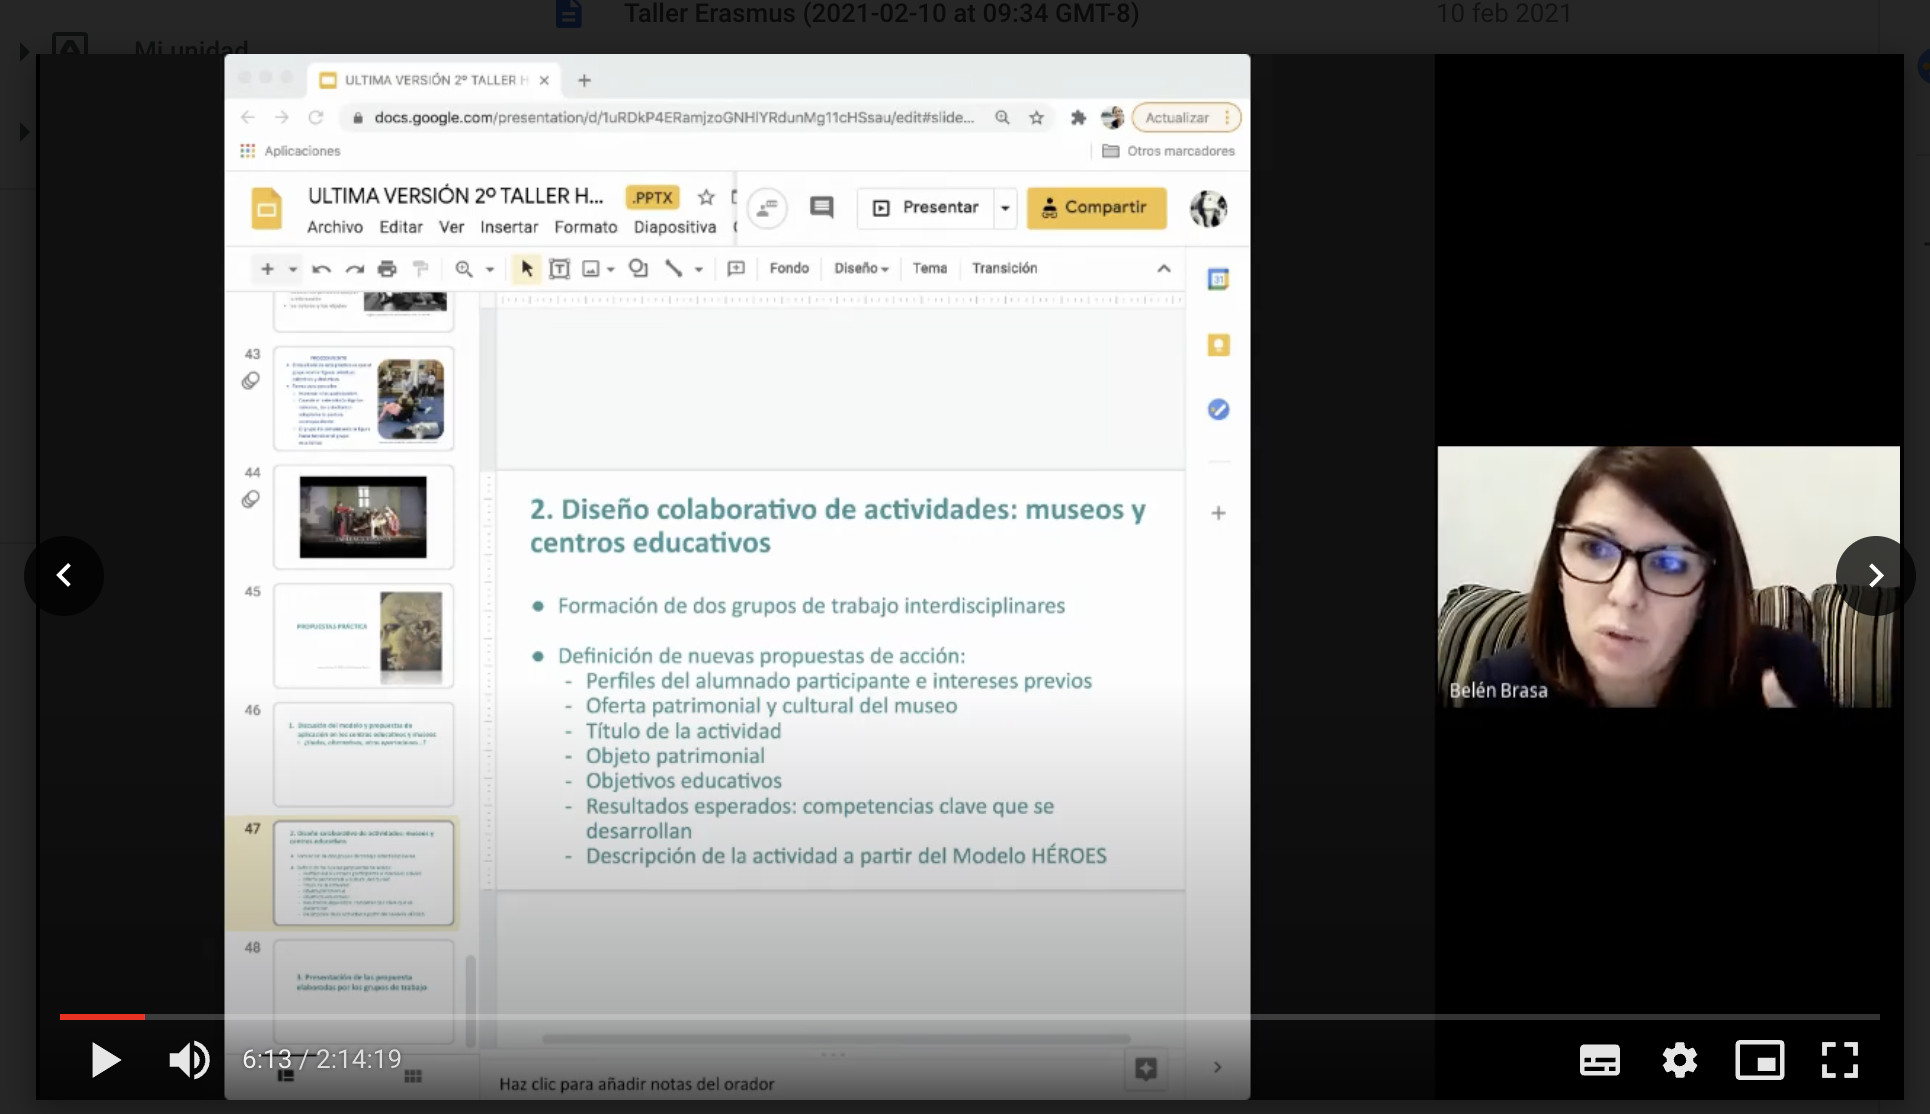Select slide 44 thumbnail
Screen dimensions: 1930x1114
[x=363, y=517]
